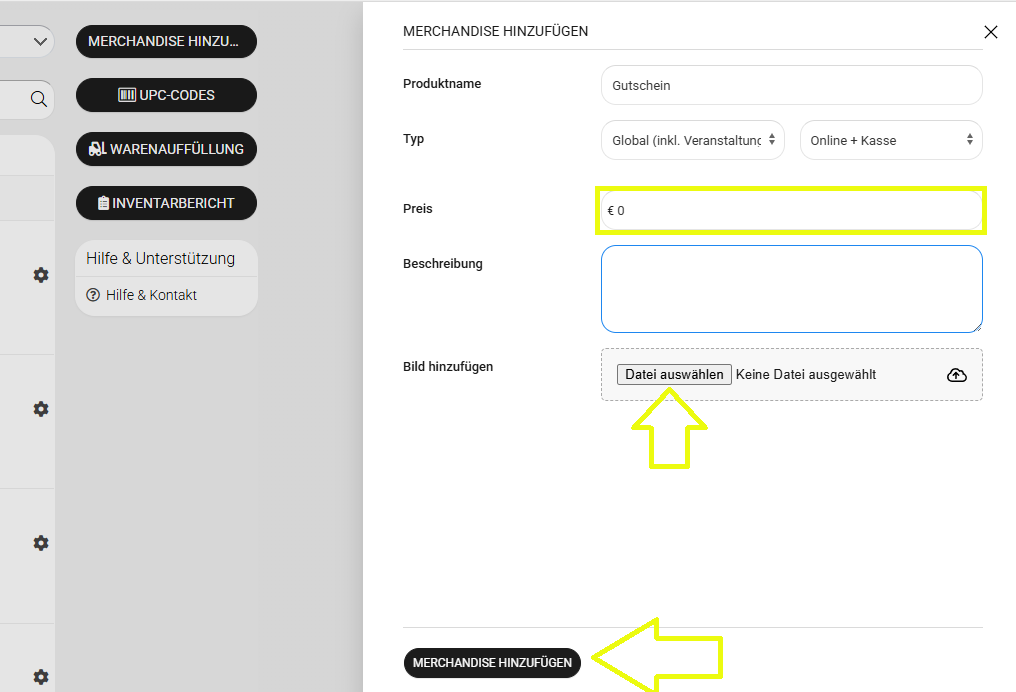Click the second gear icon from top
Viewport: 1016px width, 692px height.
[x=41, y=409]
